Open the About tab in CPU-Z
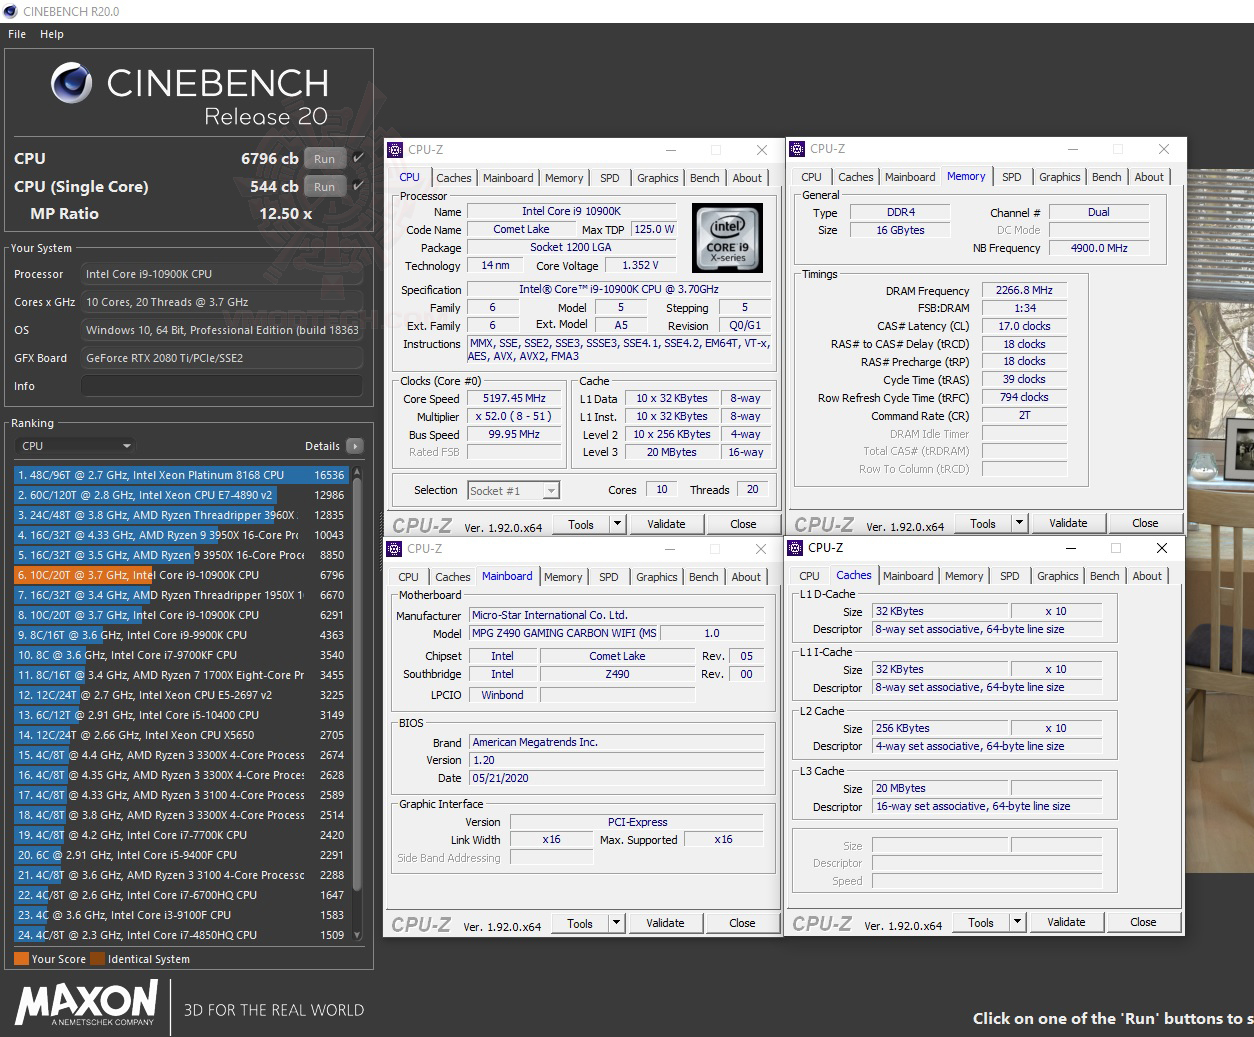The height and width of the screenshot is (1037, 1254). point(747,177)
